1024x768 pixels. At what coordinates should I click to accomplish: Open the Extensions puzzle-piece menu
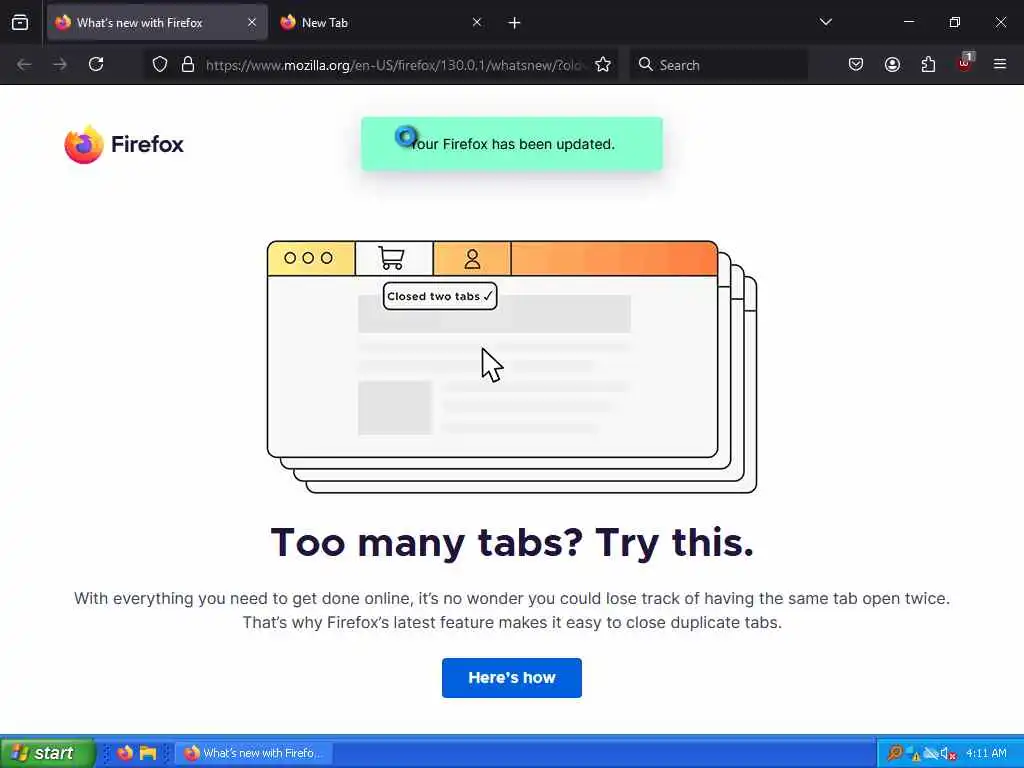click(x=928, y=64)
